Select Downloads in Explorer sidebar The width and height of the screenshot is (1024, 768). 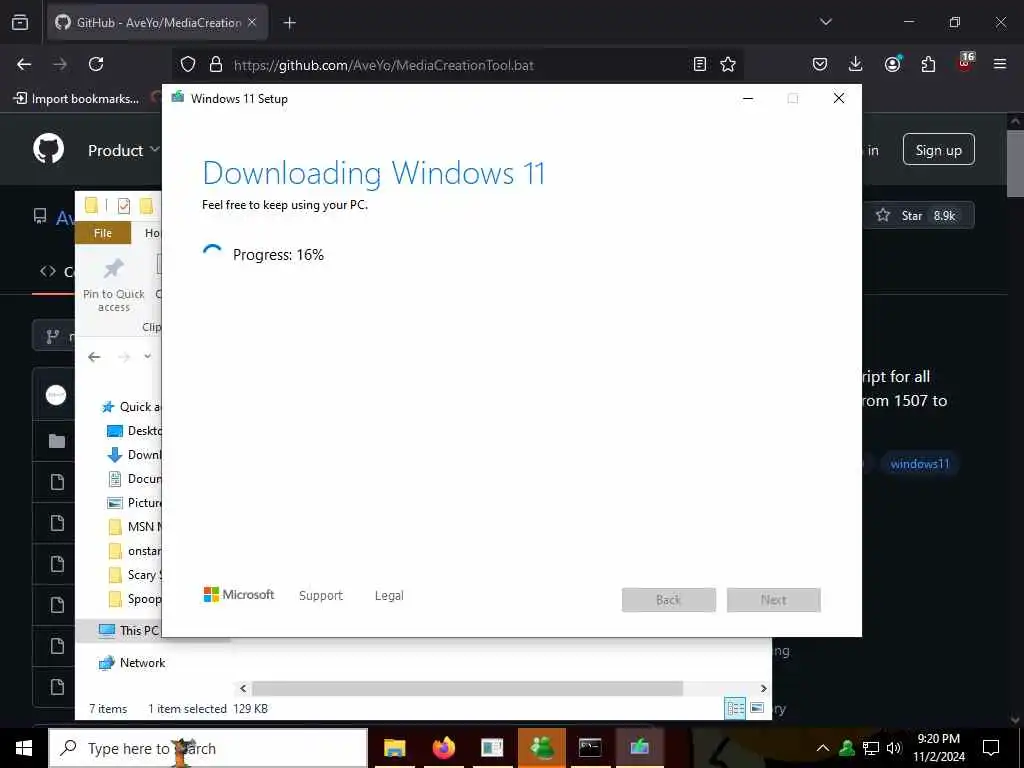[134, 455]
